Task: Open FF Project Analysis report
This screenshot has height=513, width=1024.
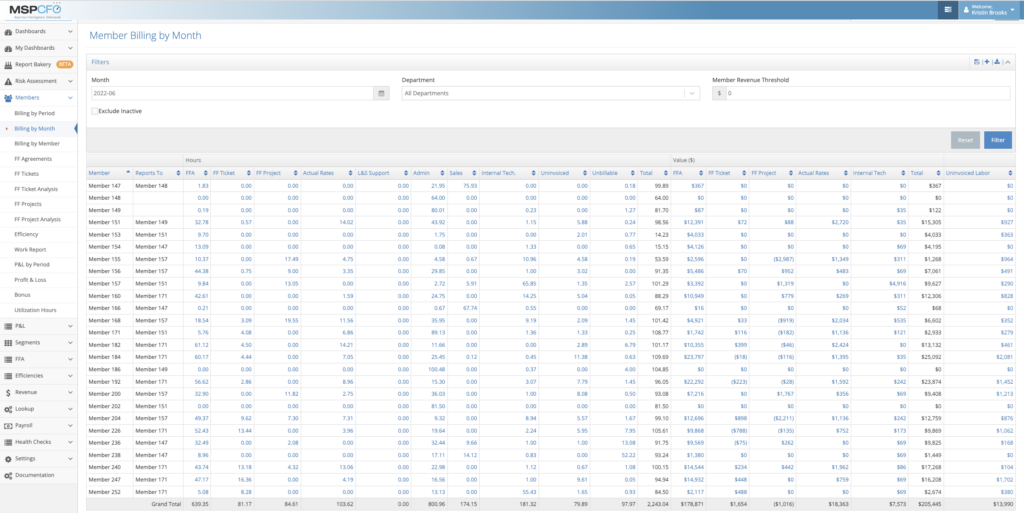Action: [37, 219]
